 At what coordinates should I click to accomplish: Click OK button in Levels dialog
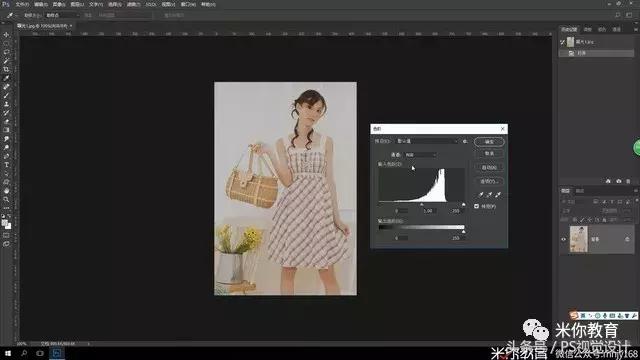(489, 142)
